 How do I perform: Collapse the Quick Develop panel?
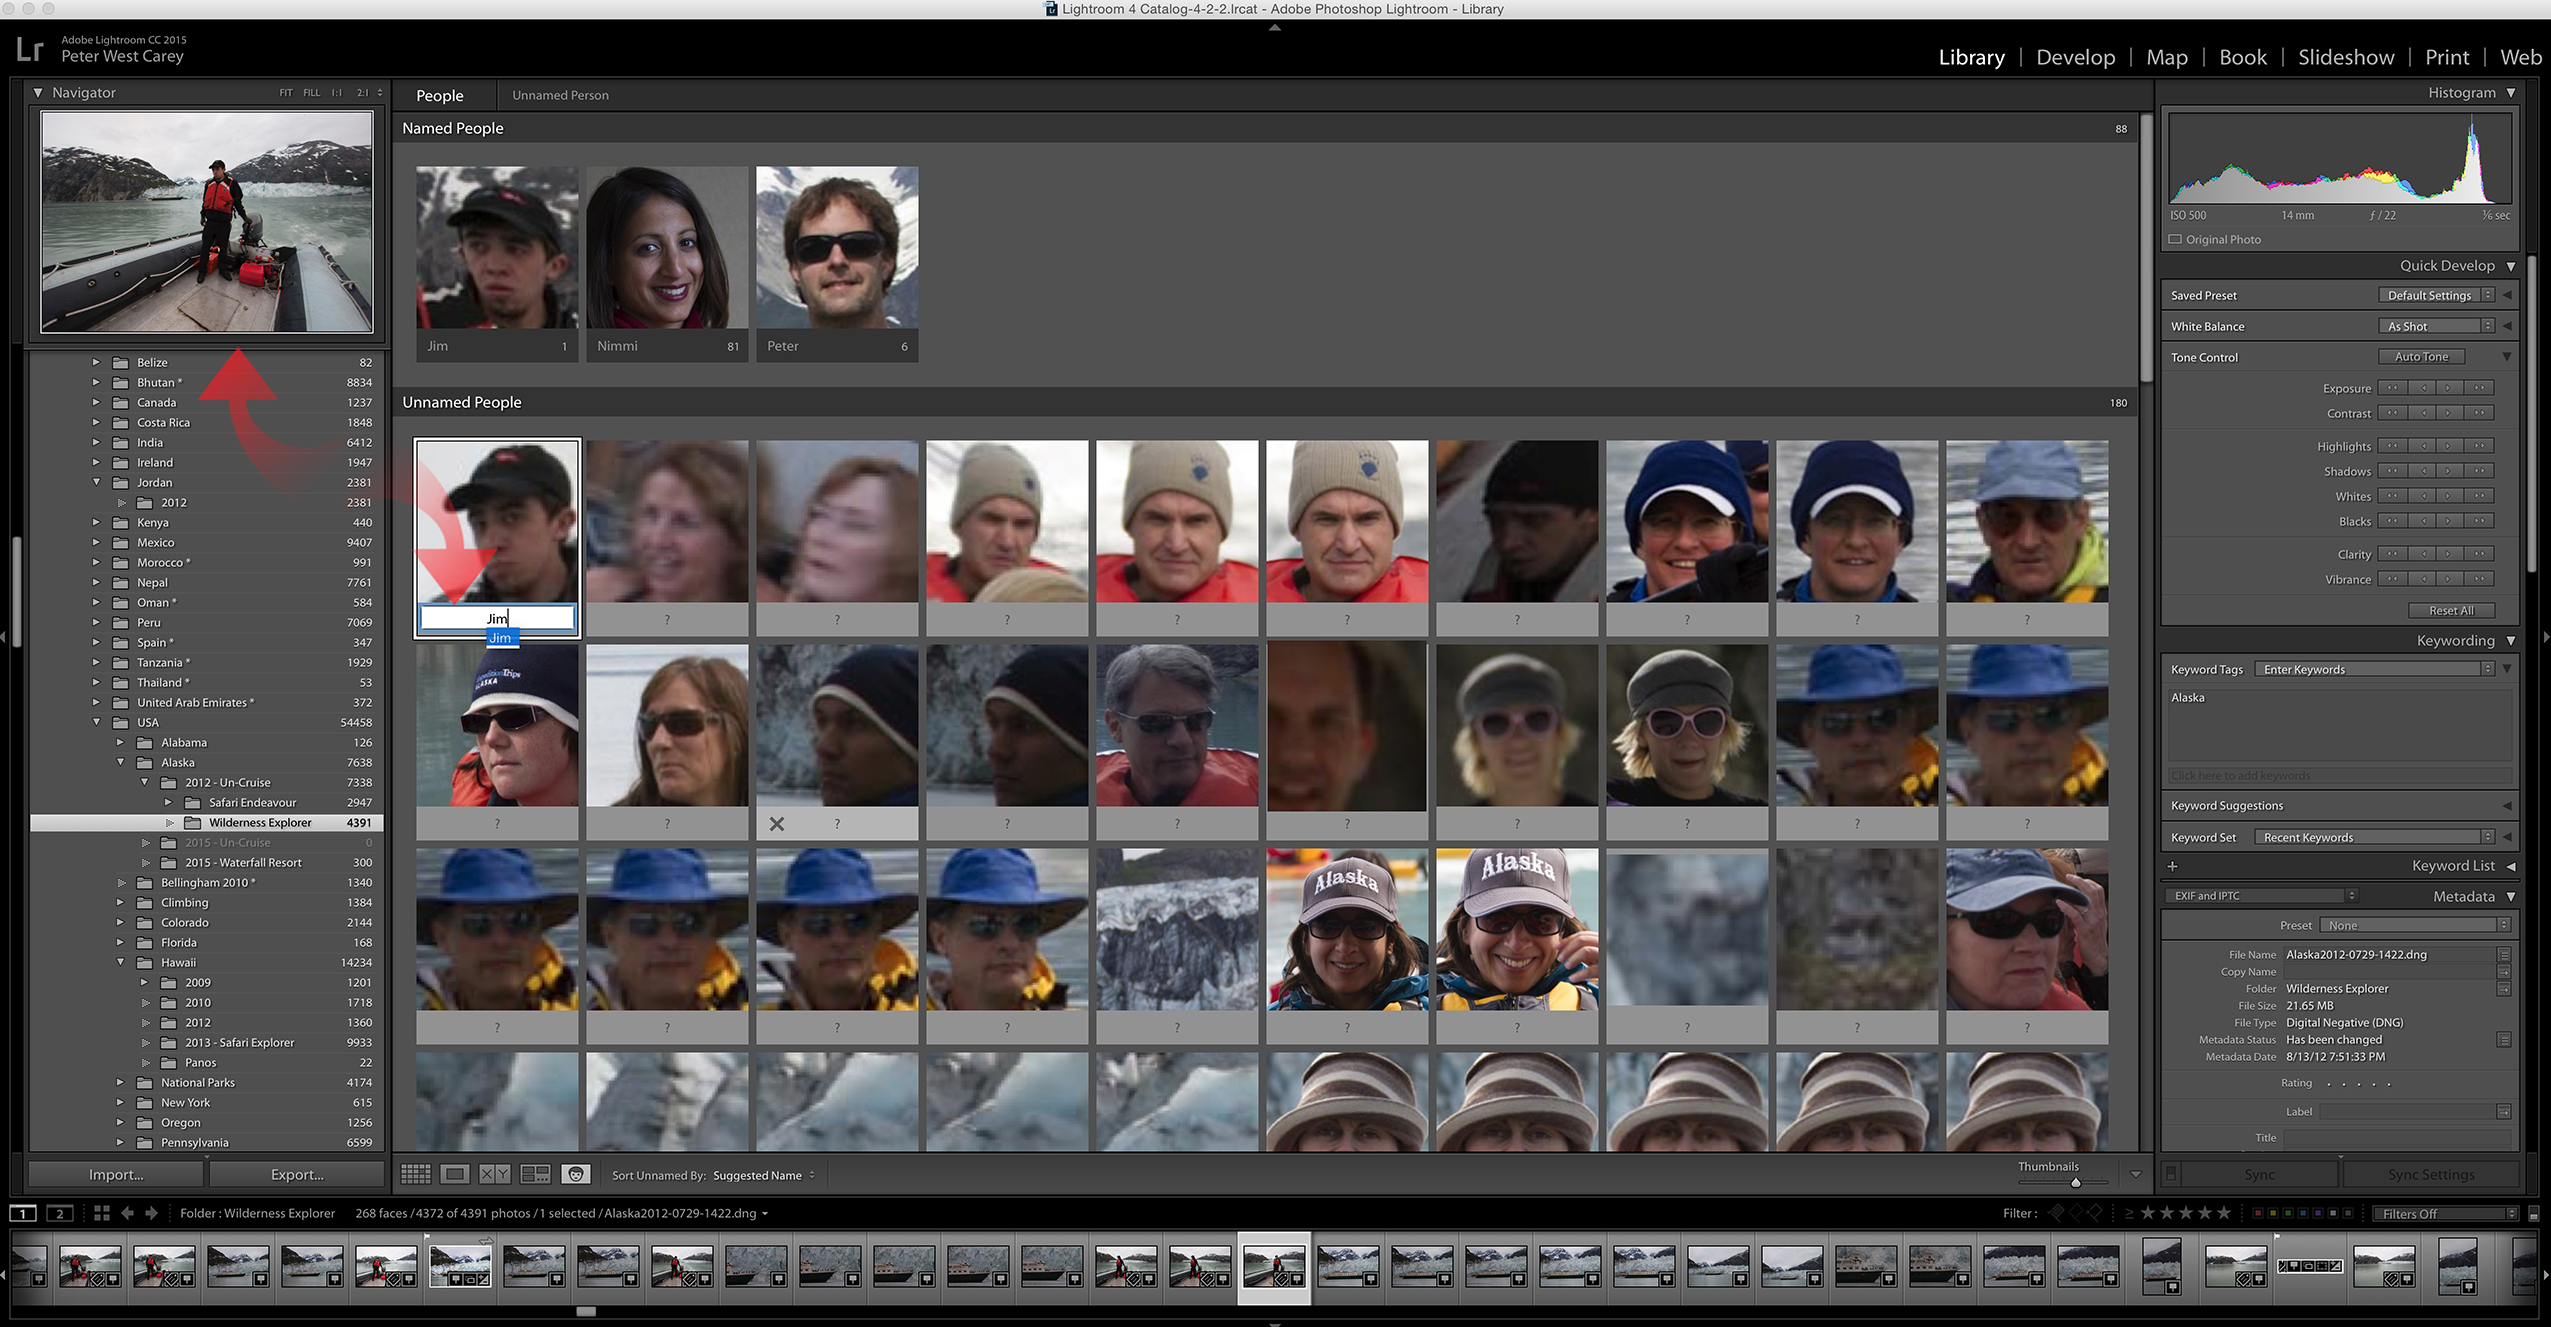tap(2510, 266)
